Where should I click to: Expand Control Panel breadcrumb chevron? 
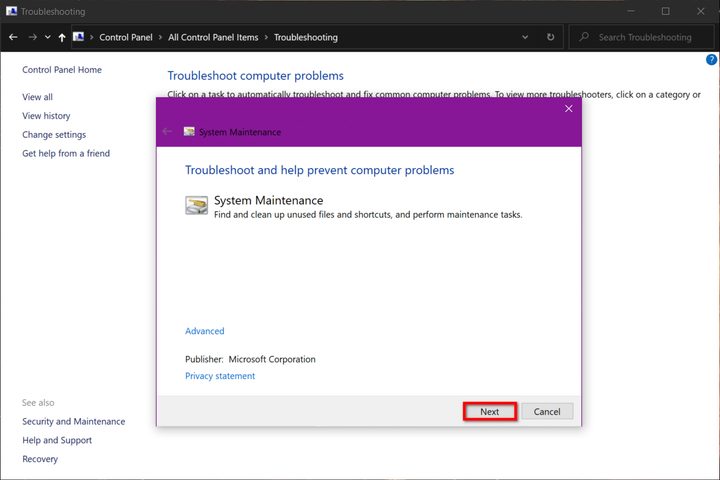(x=160, y=37)
